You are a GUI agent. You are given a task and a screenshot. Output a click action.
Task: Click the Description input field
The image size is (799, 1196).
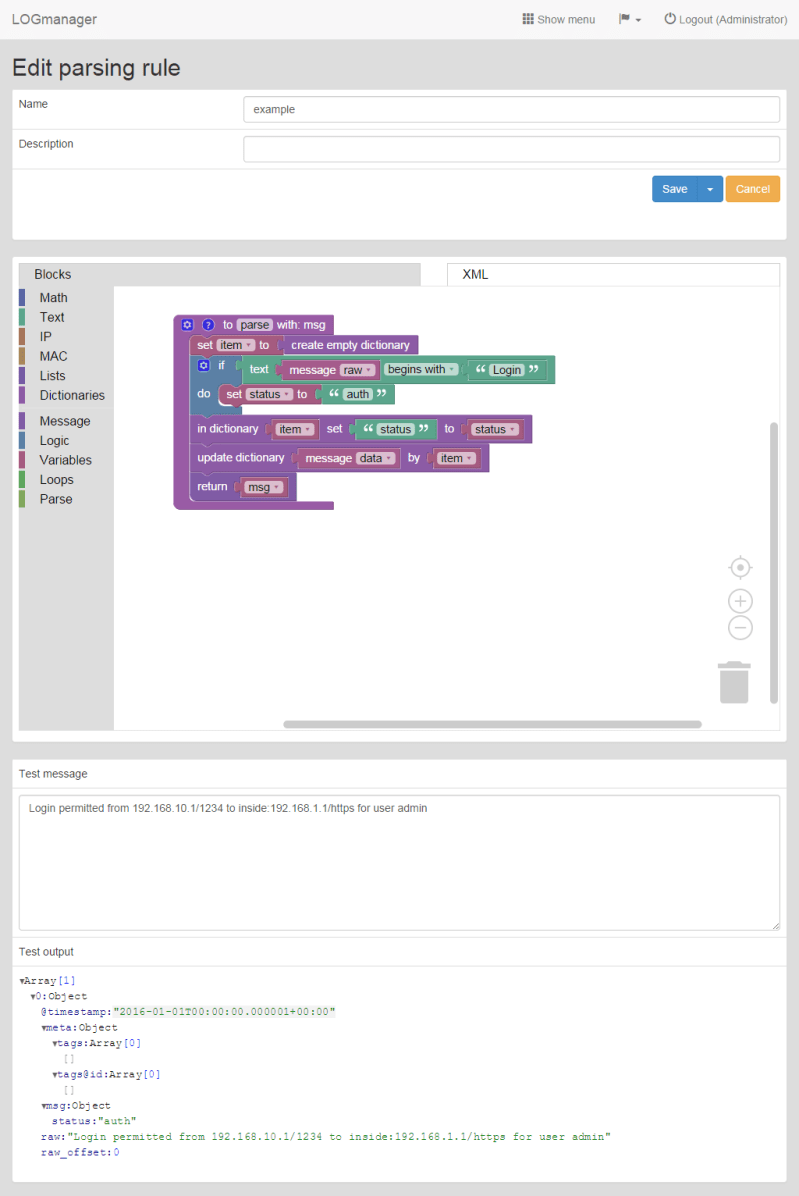tap(512, 149)
